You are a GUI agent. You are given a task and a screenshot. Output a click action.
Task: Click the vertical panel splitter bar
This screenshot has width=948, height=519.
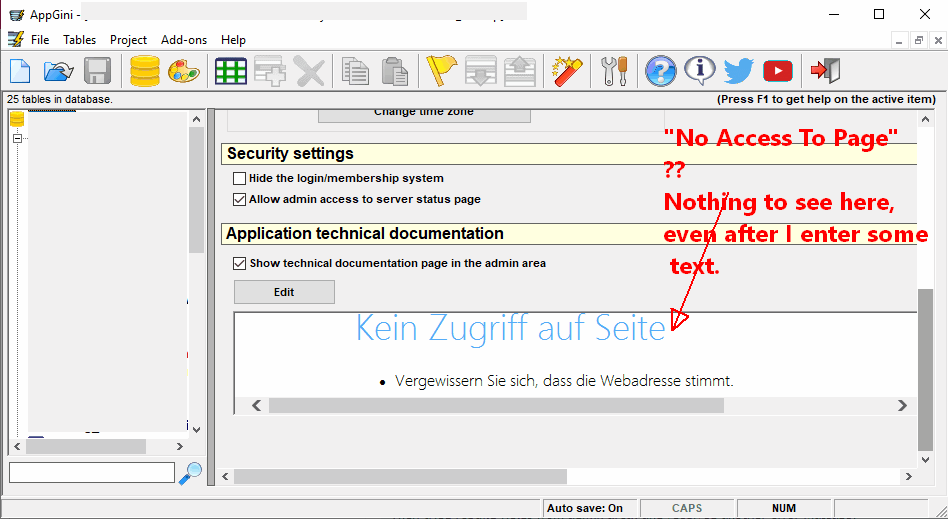(x=211, y=297)
